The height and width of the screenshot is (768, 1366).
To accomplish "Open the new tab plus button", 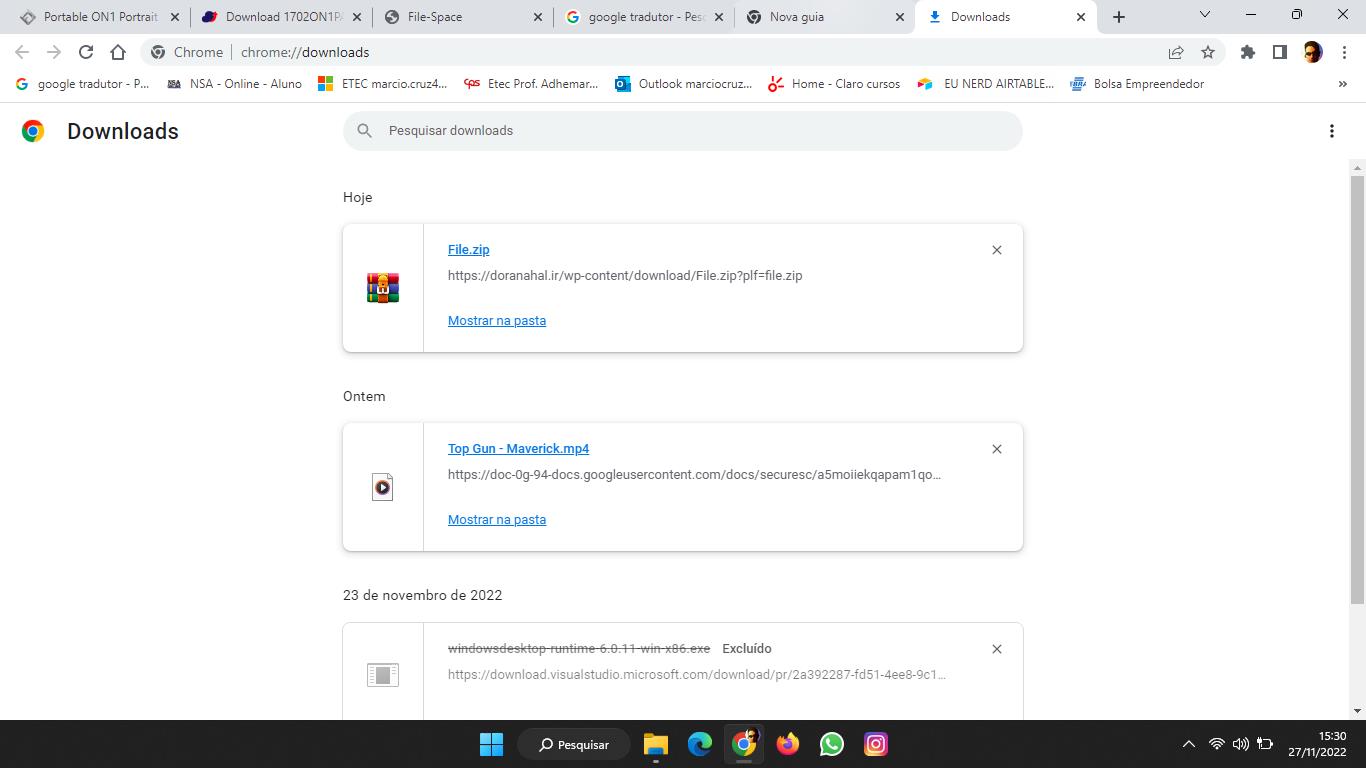I will (x=1119, y=17).
